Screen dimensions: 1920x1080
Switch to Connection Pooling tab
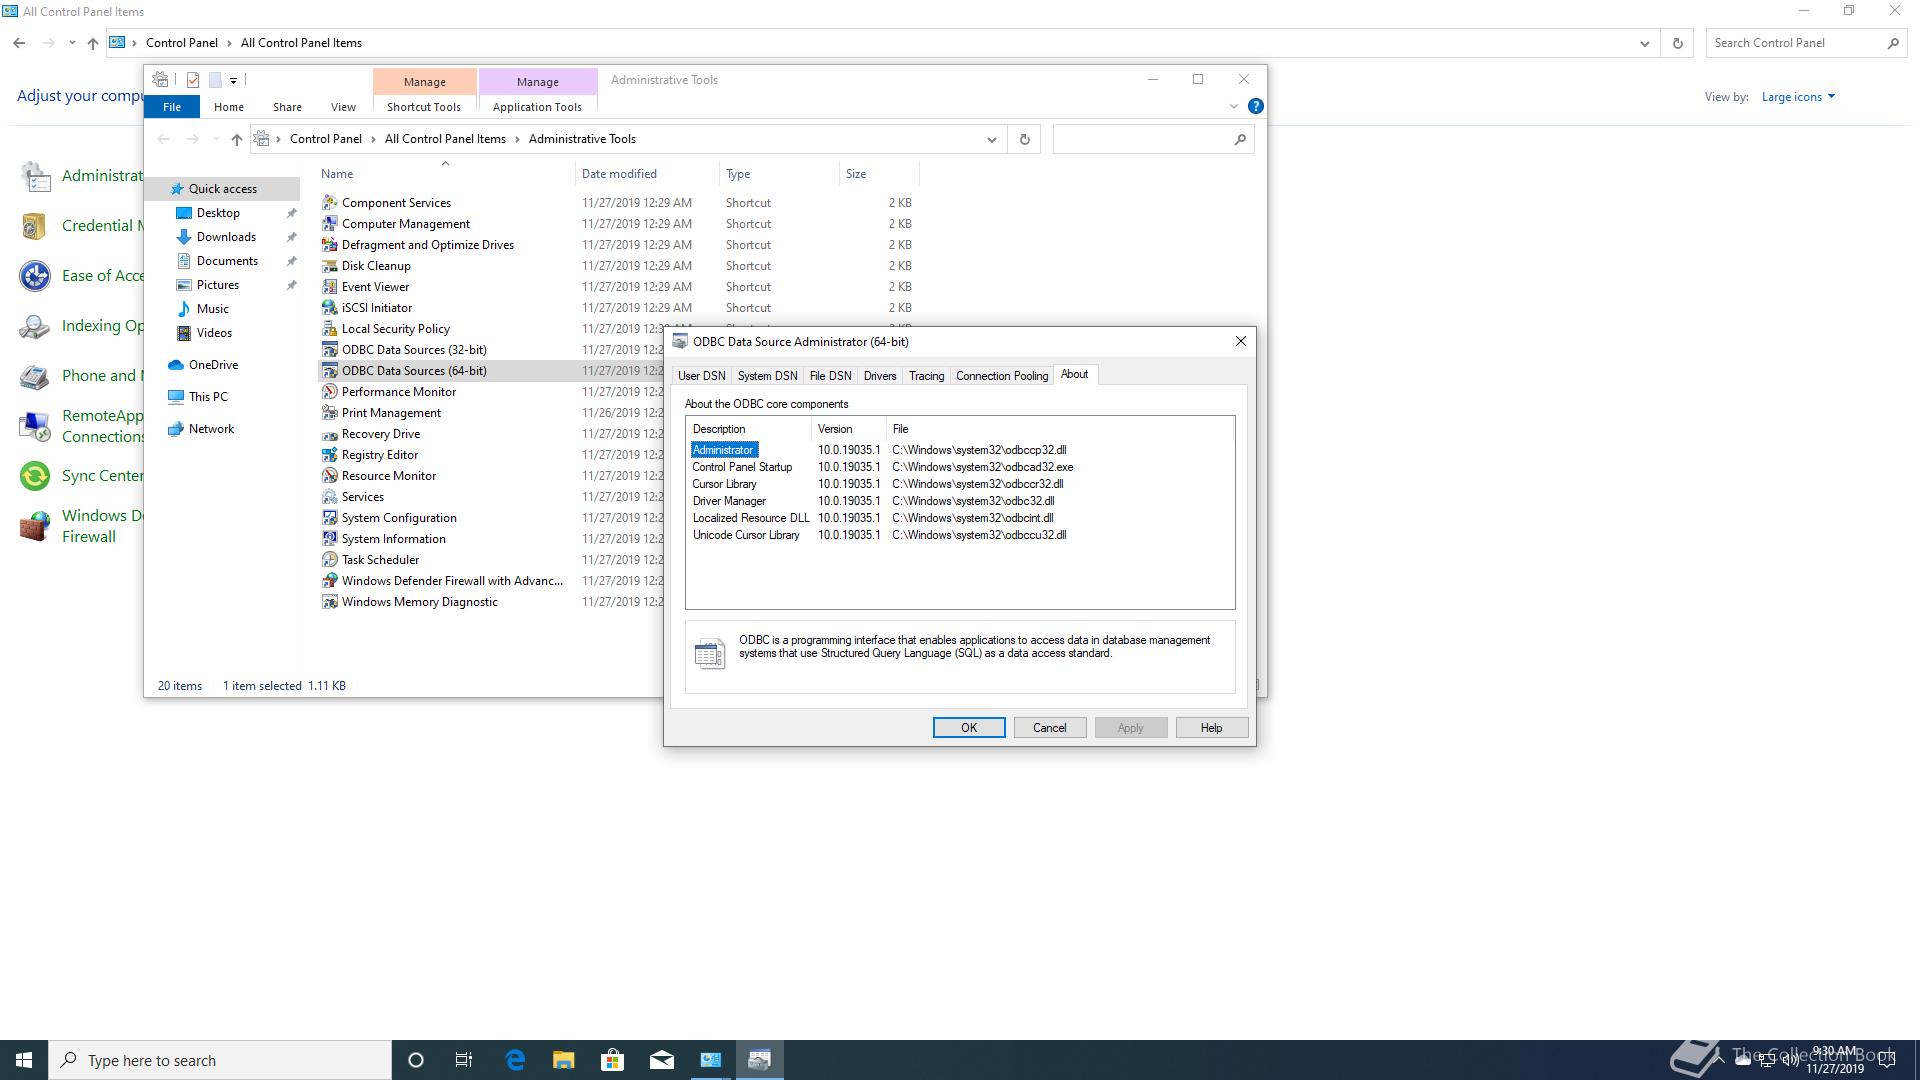click(x=1002, y=376)
